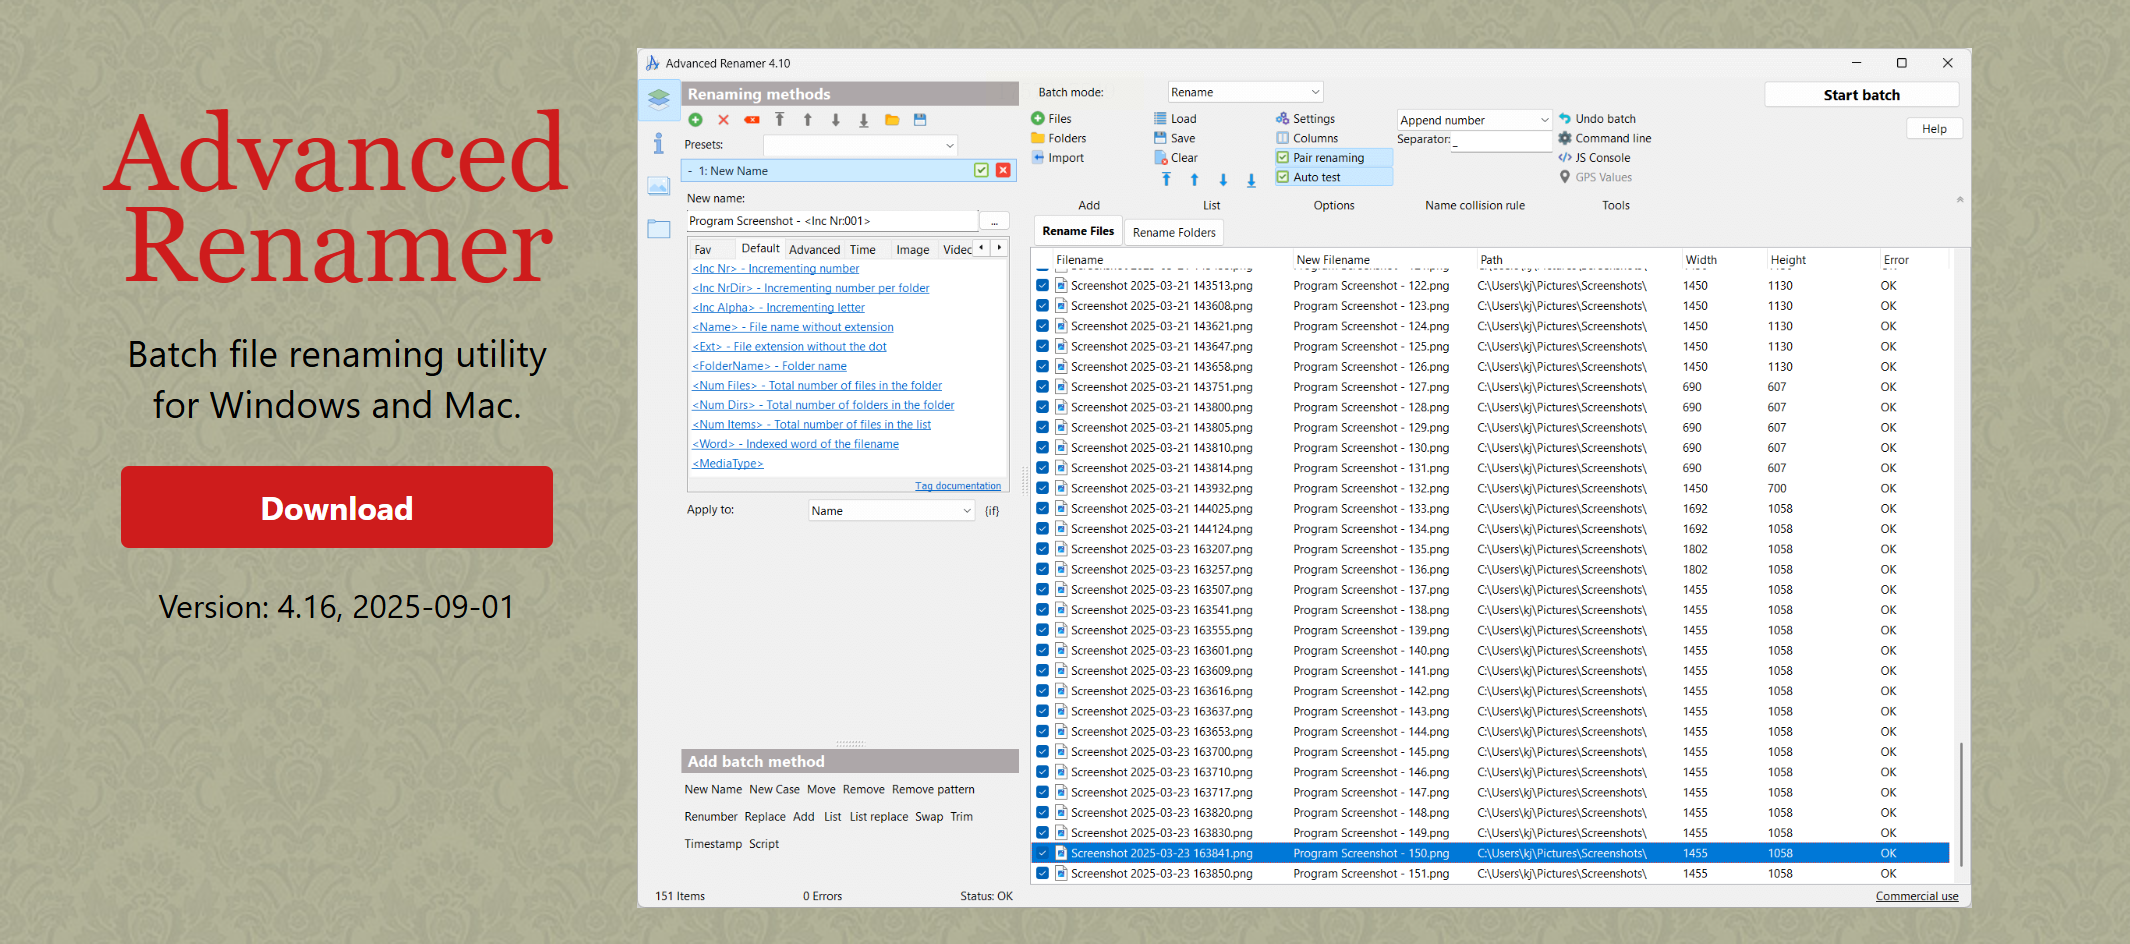Open program Settings

(x=1305, y=119)
